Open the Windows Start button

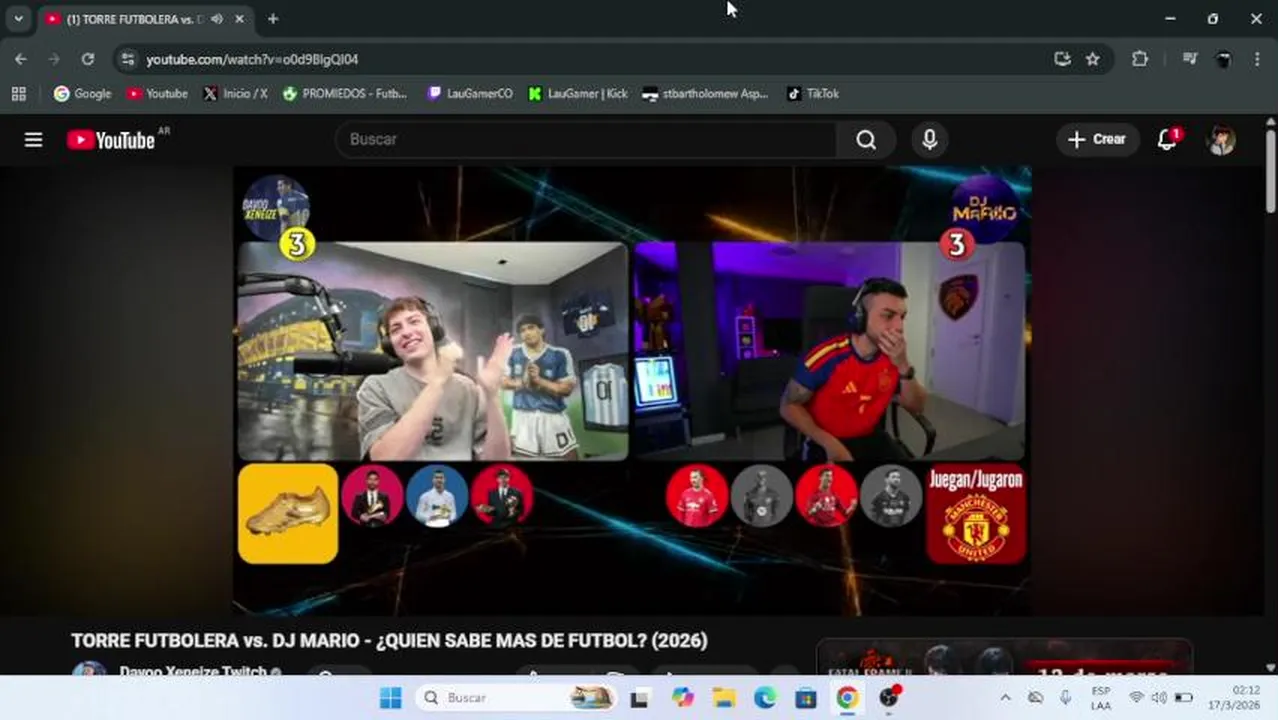coord(390,698)
